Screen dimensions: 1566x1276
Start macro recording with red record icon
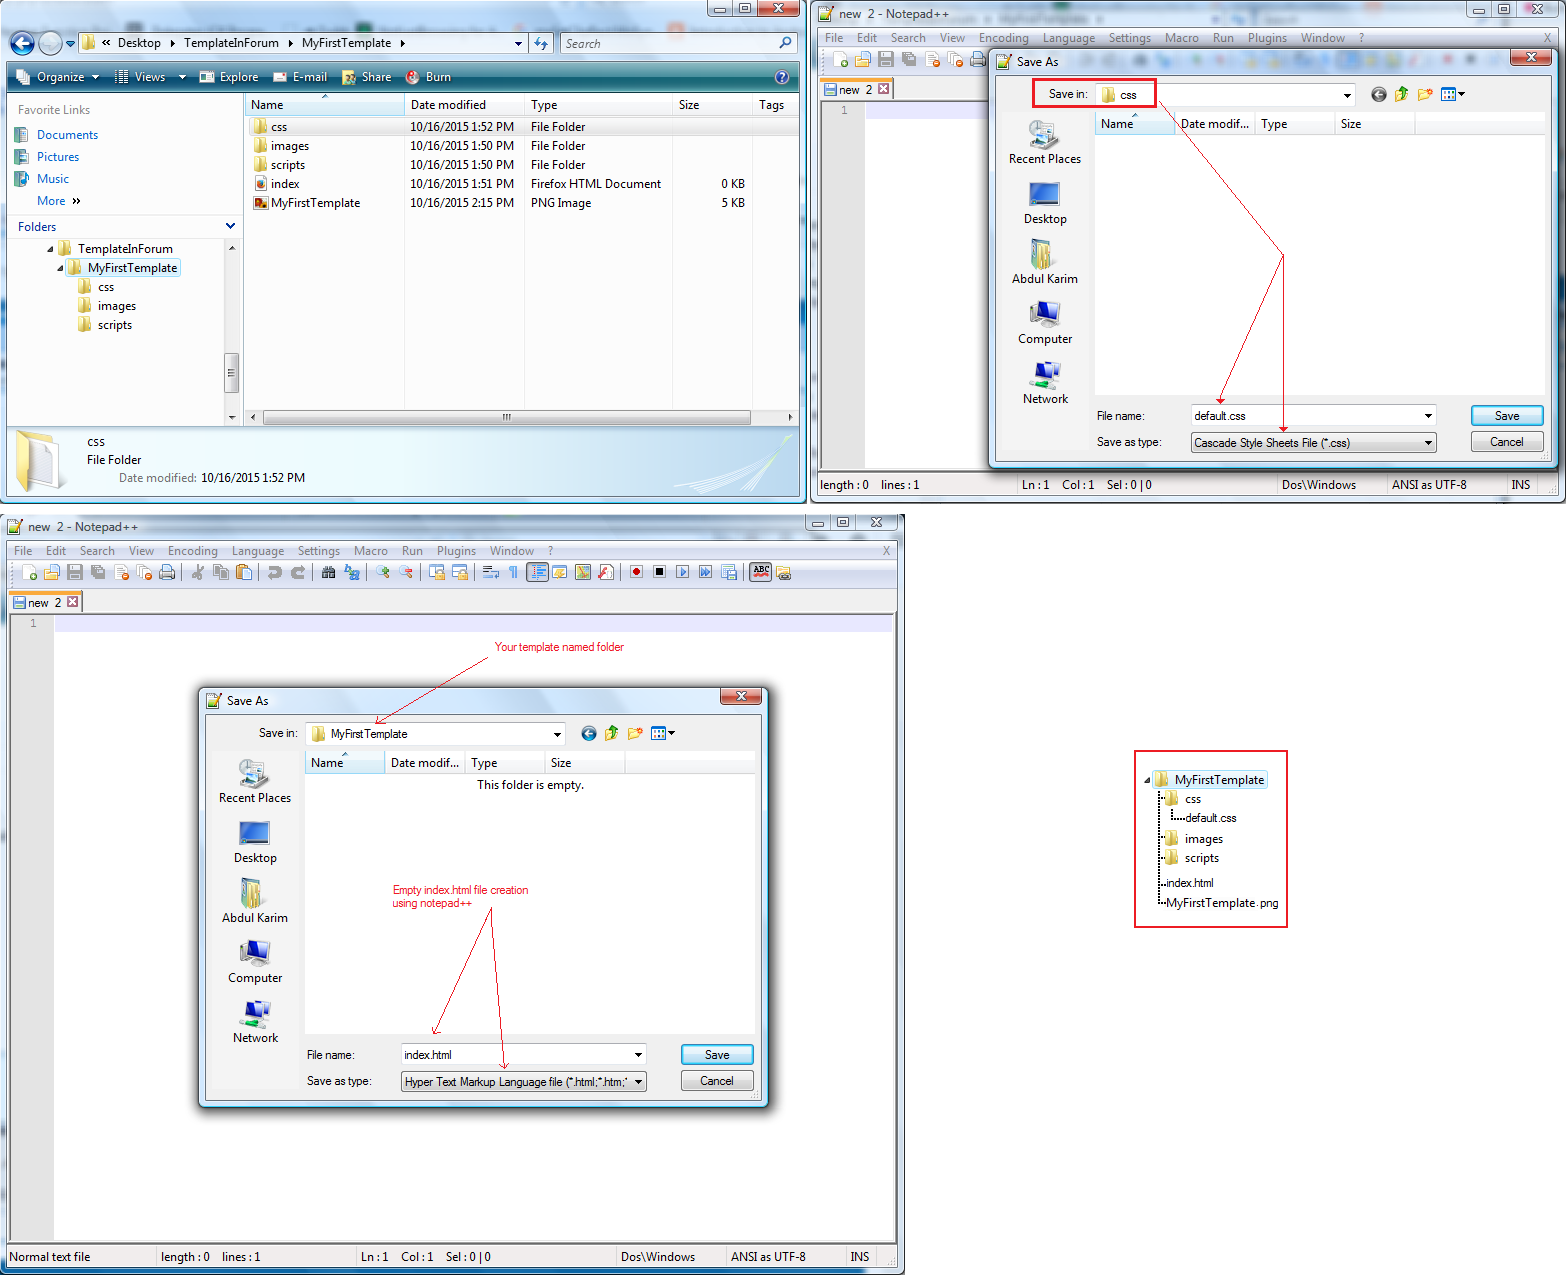coord(636,572)
